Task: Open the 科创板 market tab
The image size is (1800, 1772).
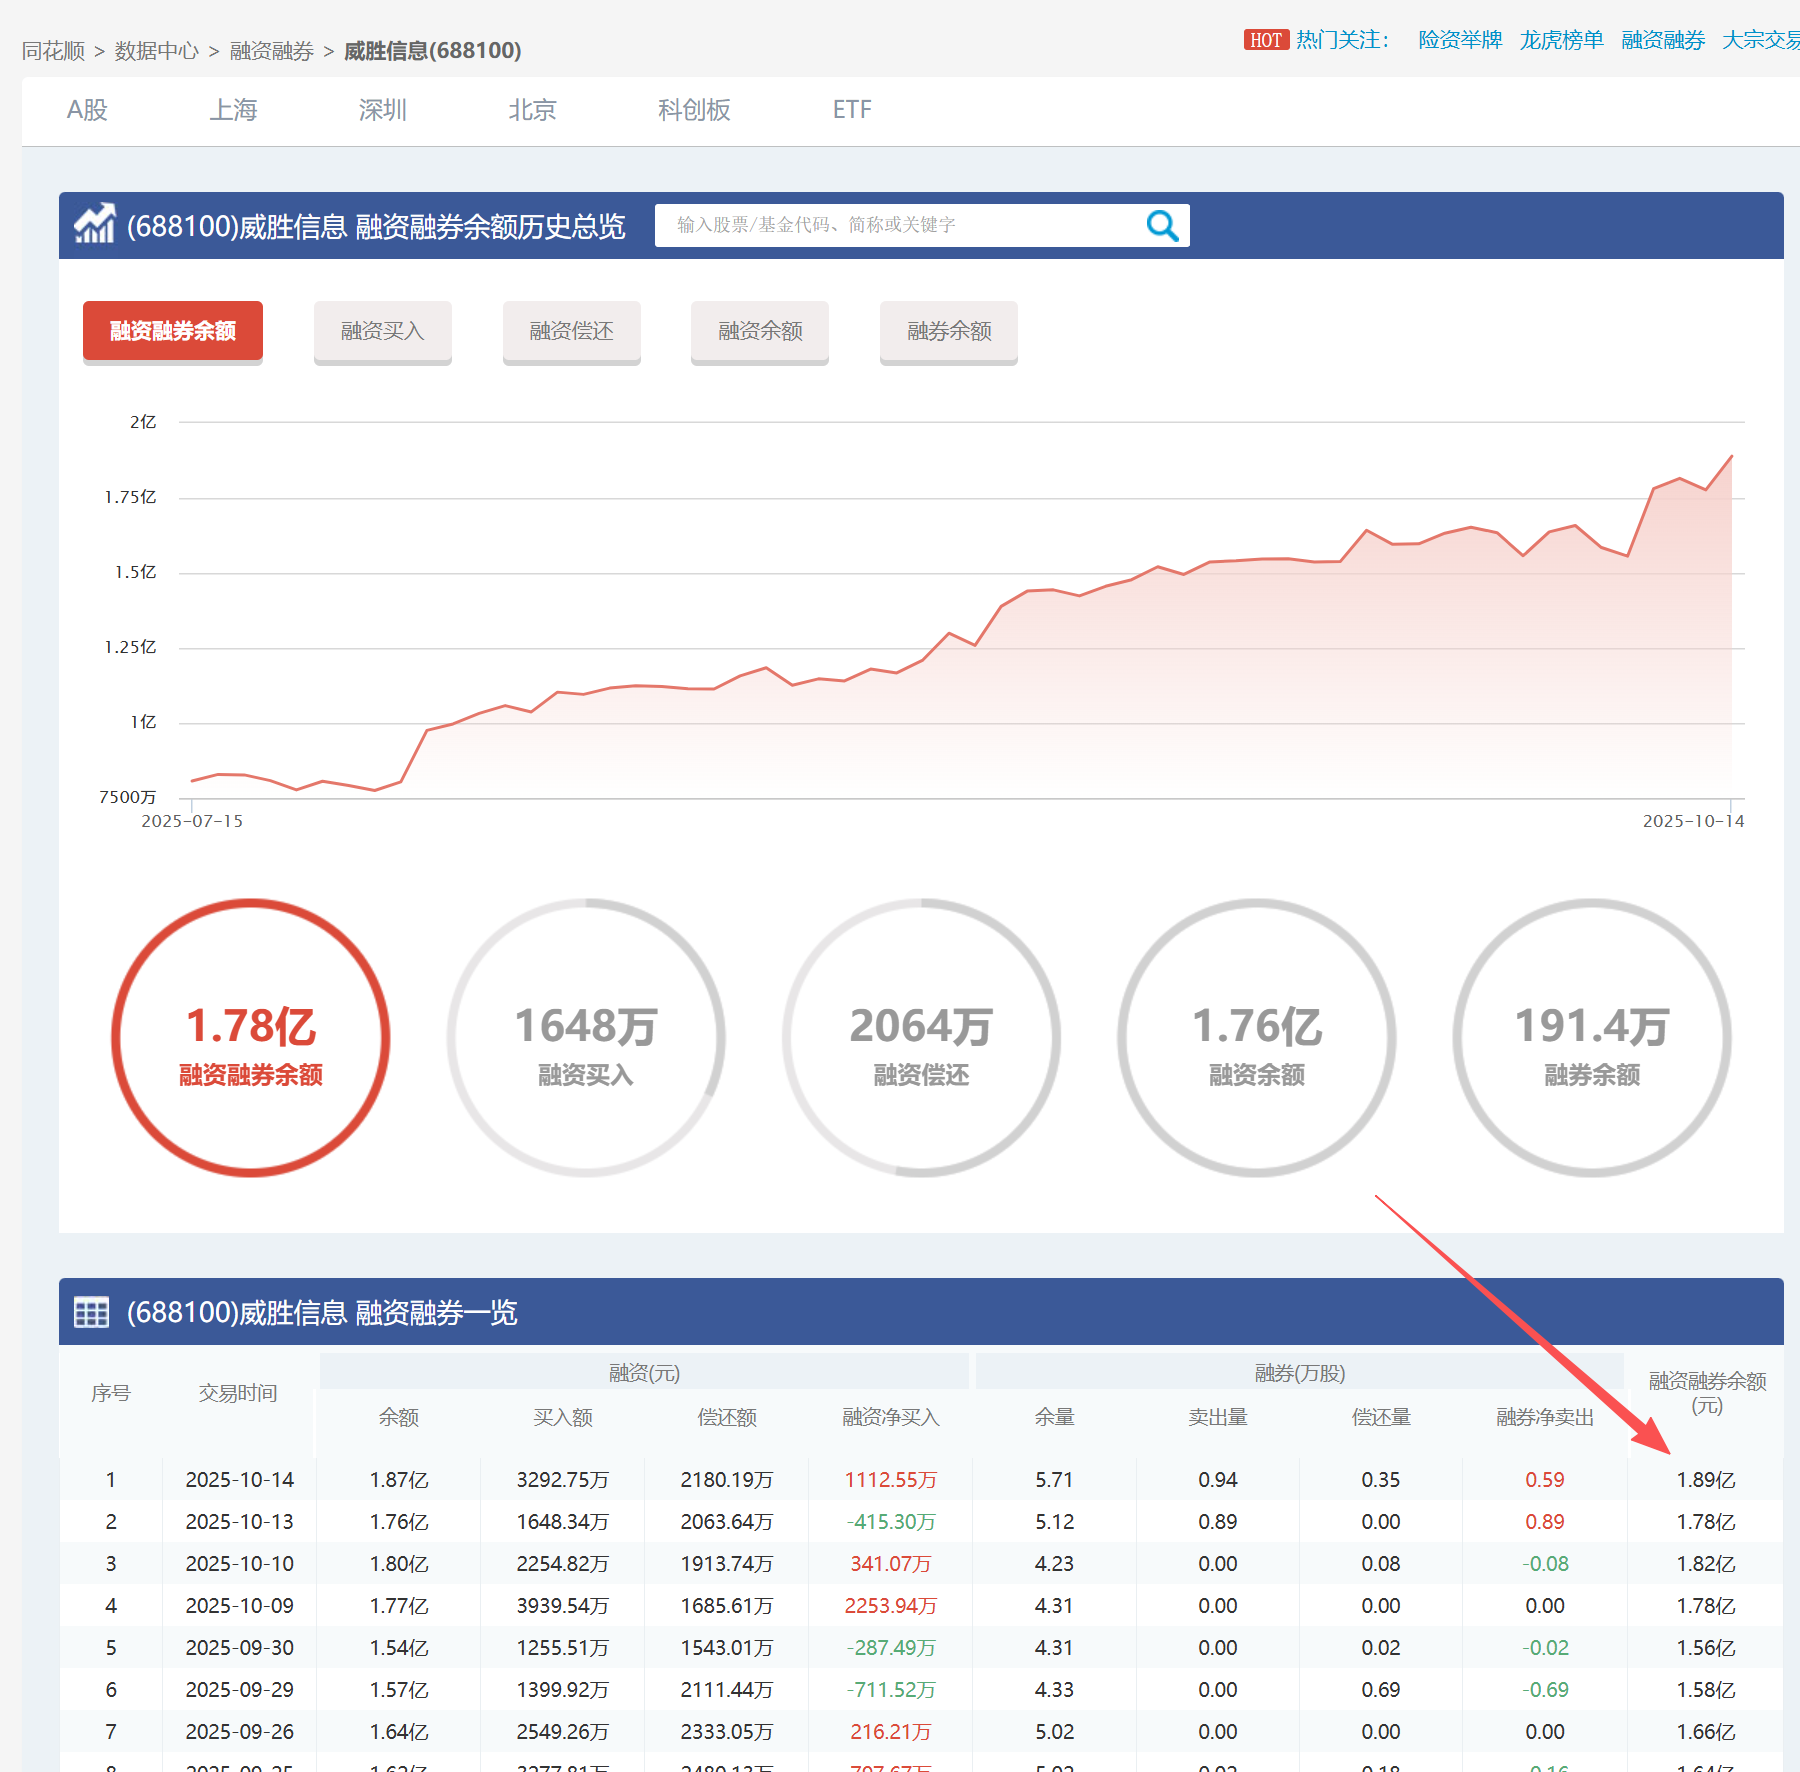Action: click(694, 110)
